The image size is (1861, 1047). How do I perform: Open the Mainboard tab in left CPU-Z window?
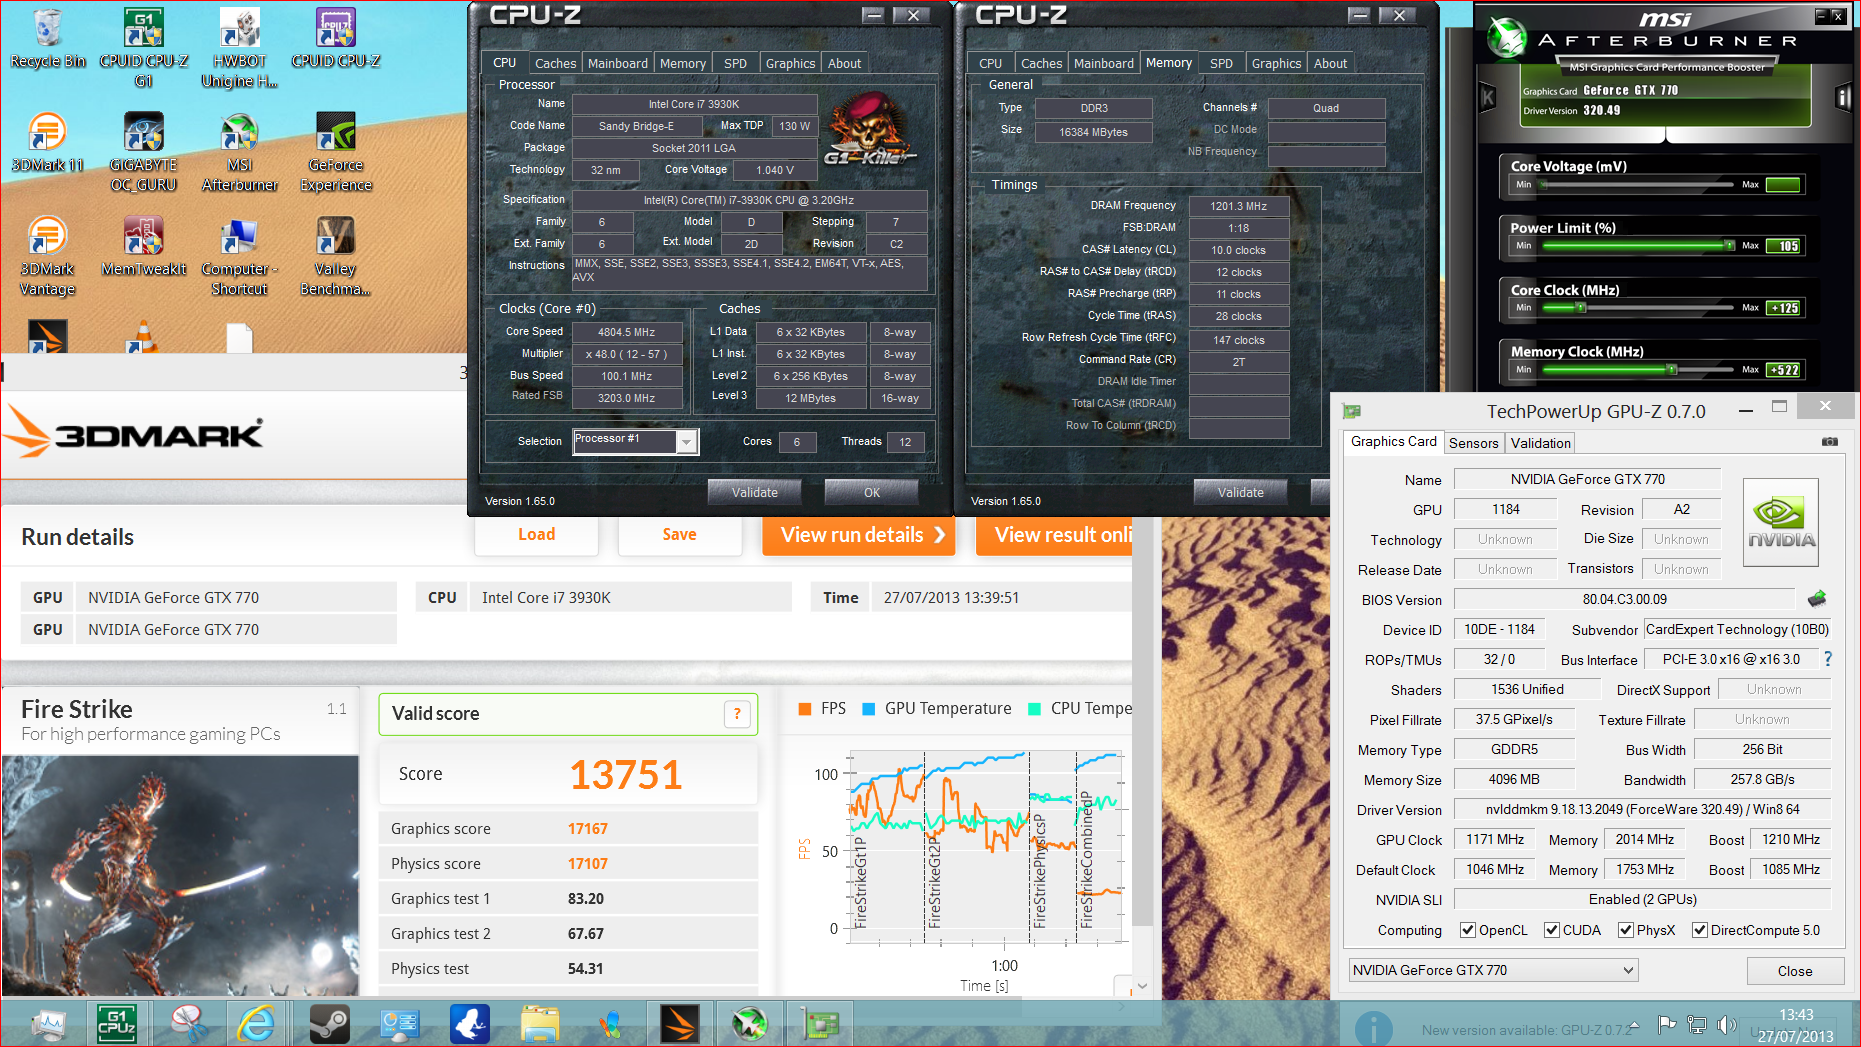pos(617,63)
